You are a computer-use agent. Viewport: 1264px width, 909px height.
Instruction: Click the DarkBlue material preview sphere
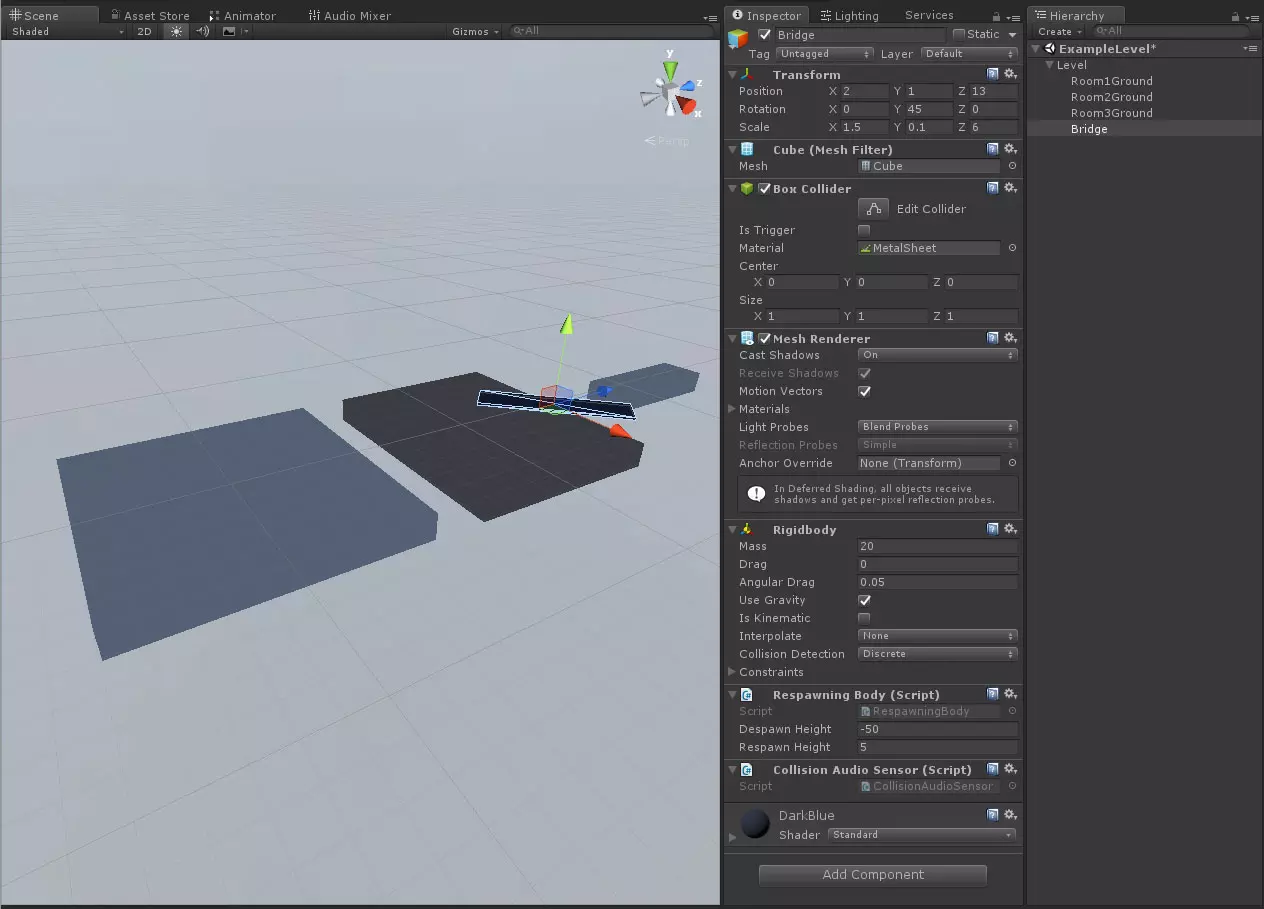[x=755, y=823]
